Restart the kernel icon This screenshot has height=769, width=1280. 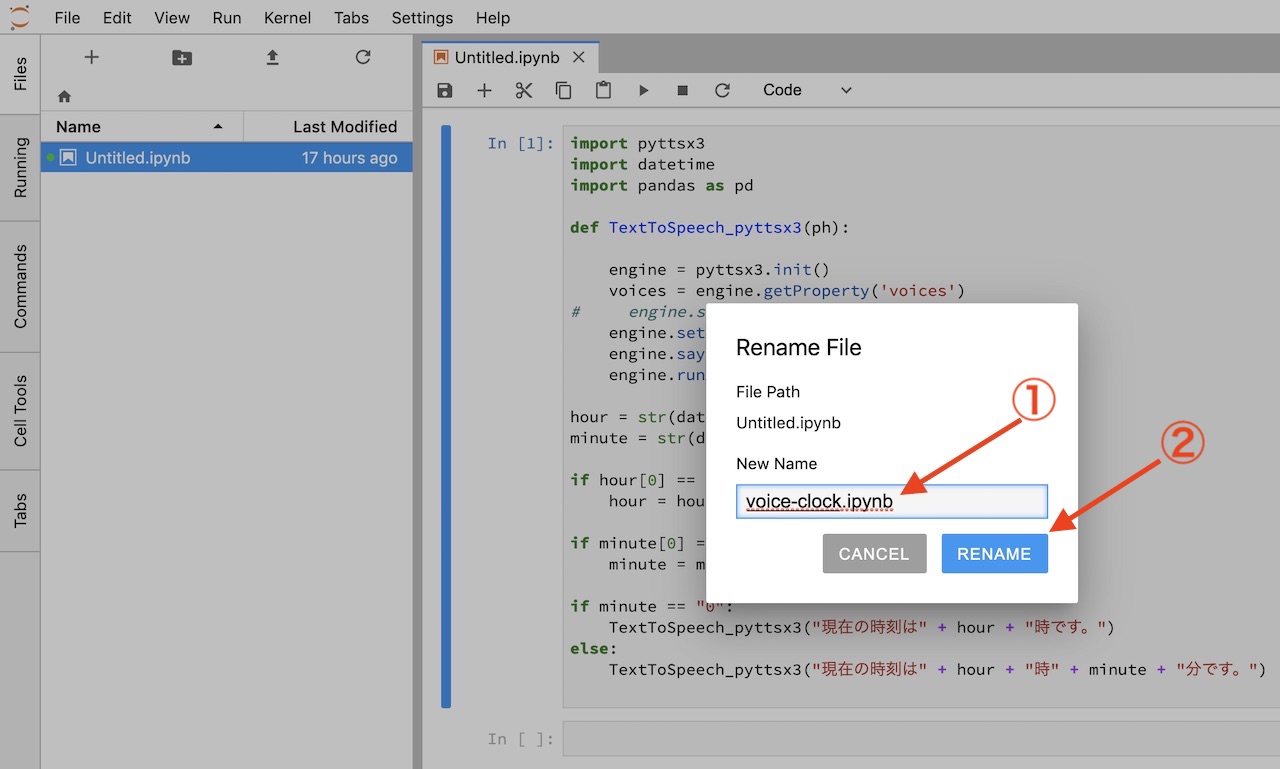tap(722, 90)
